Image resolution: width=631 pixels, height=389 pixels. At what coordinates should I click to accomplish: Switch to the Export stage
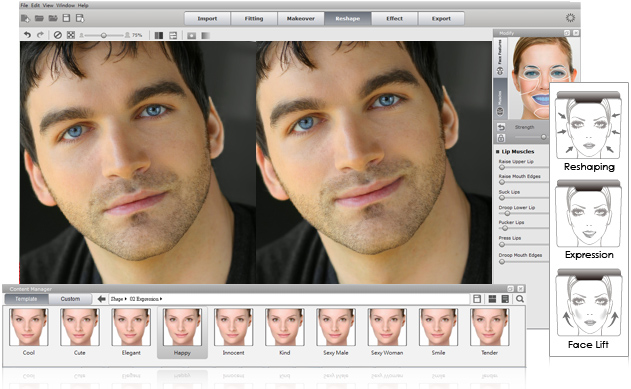point(441,19)
